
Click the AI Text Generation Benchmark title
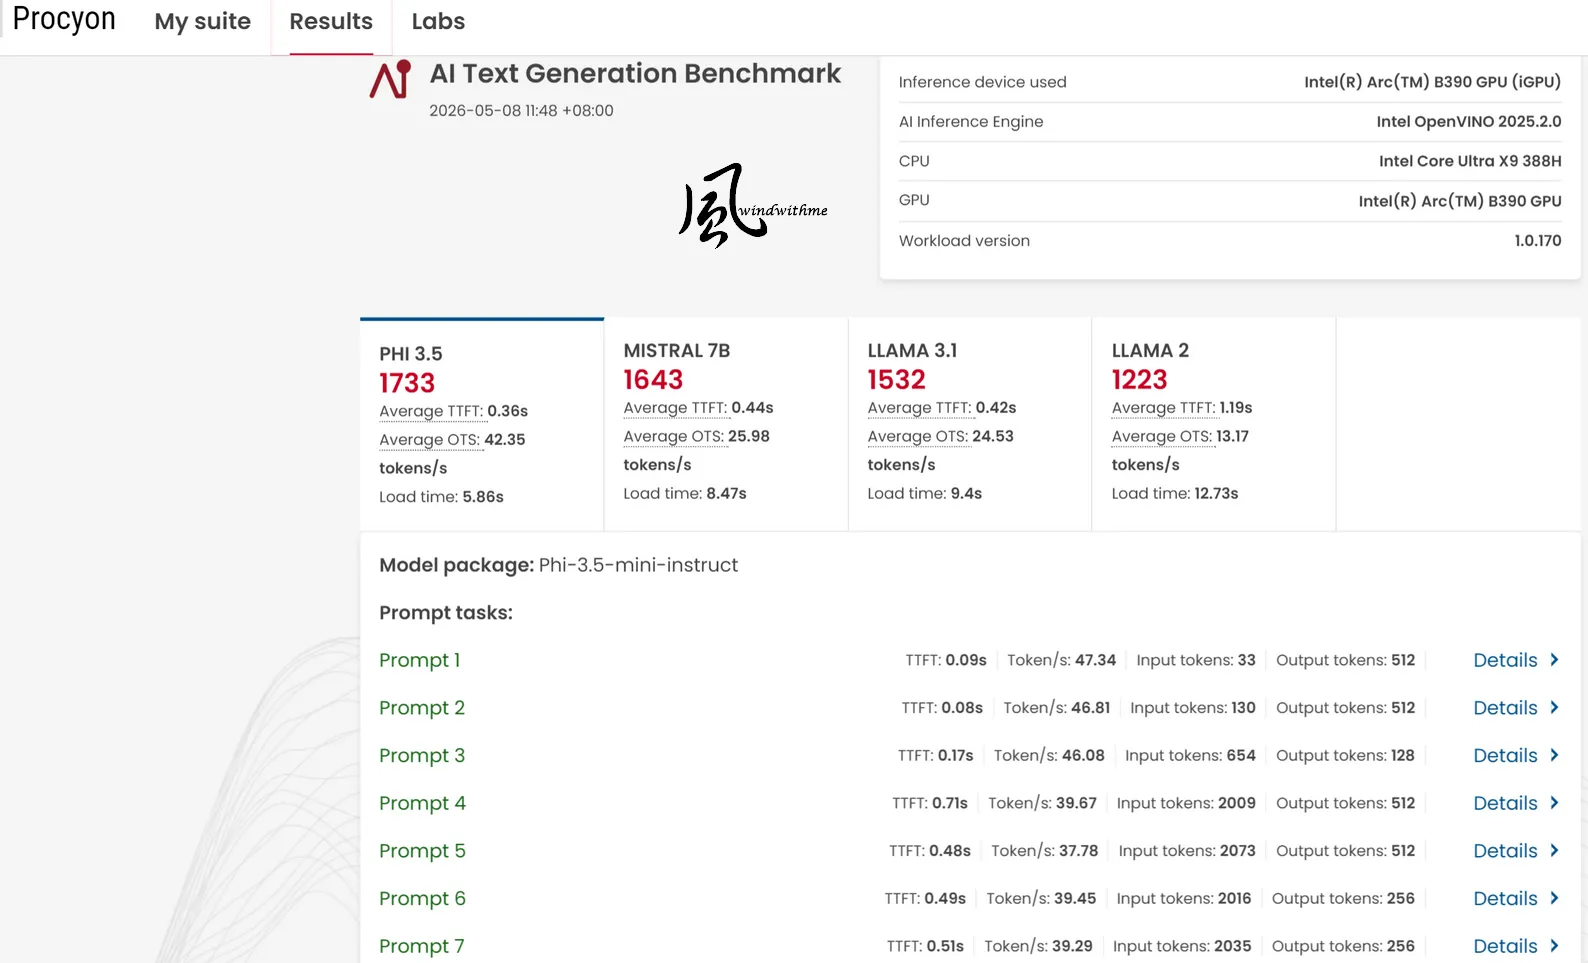(x=635, y=74)
